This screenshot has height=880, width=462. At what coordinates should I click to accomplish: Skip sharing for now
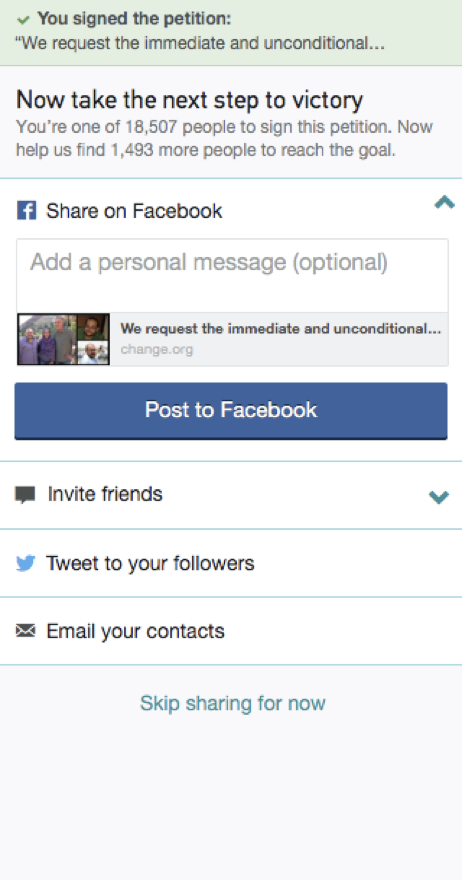coord(232,703)
